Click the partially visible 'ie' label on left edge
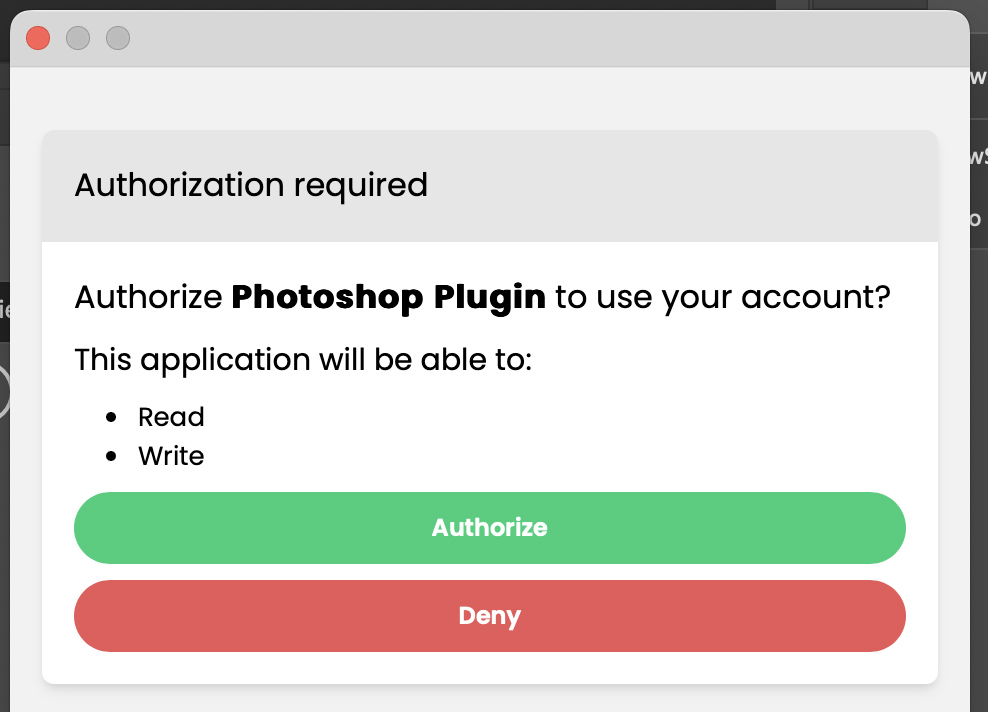Screen dimensions: 988x712 [x=5, y=311]
